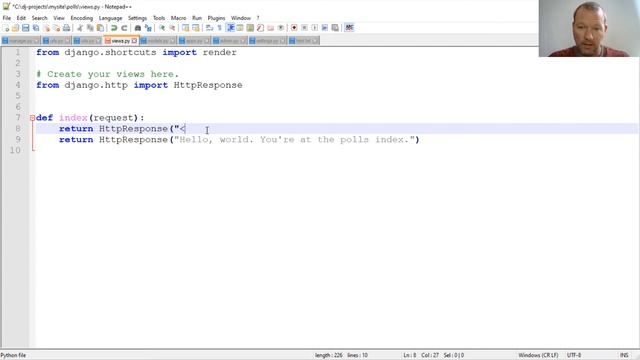Open the Replace toolbar icon
Viewport: 640px width, 360px height.
(148, 28)
